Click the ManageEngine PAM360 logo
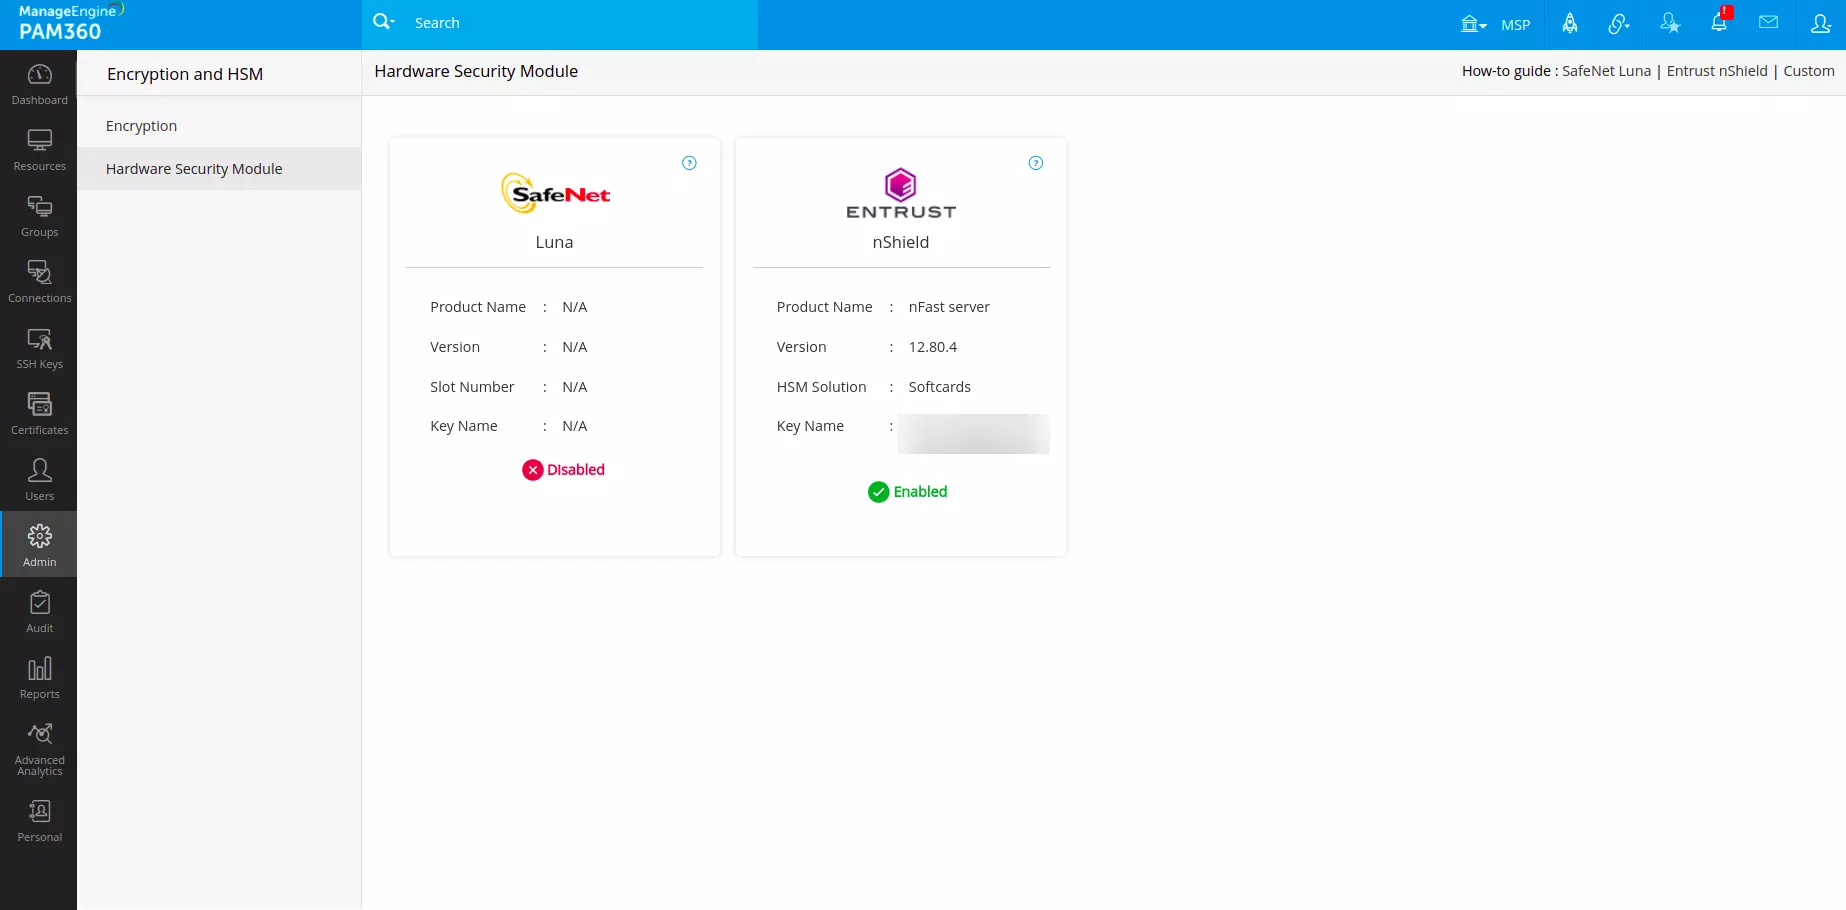Screen dimensions: 1846x910 70,23
